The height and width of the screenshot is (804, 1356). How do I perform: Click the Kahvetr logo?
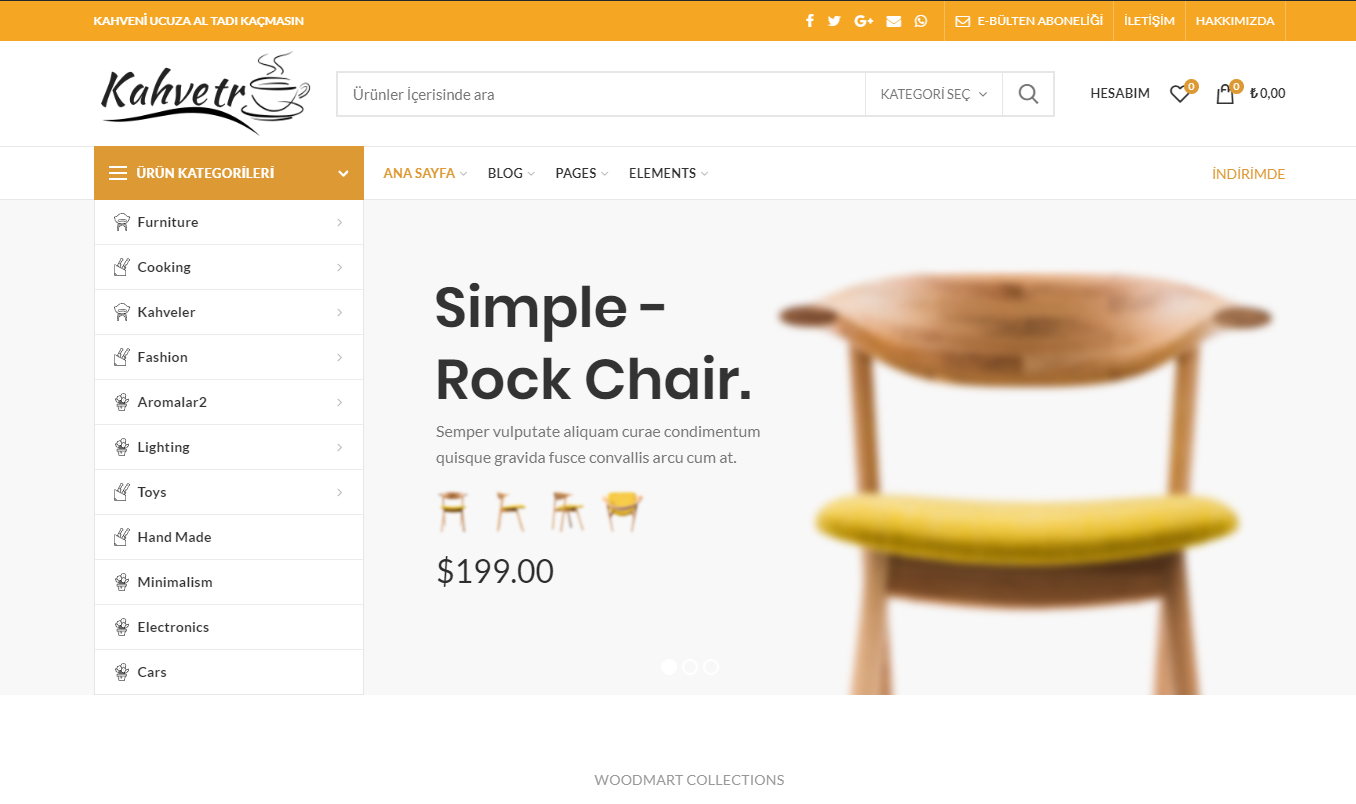[205, 93]
